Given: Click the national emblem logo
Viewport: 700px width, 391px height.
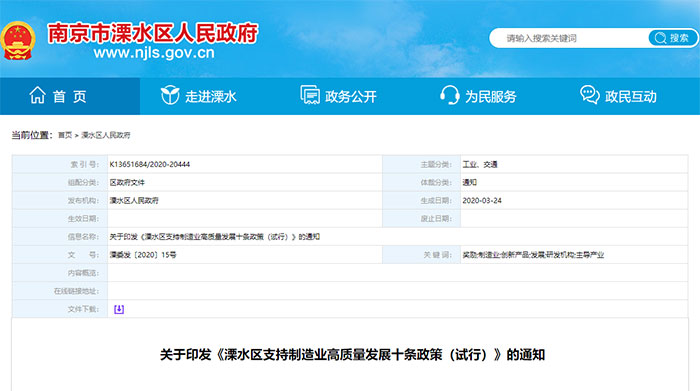Looking at the screenshot, I should [x=17, y=41].
